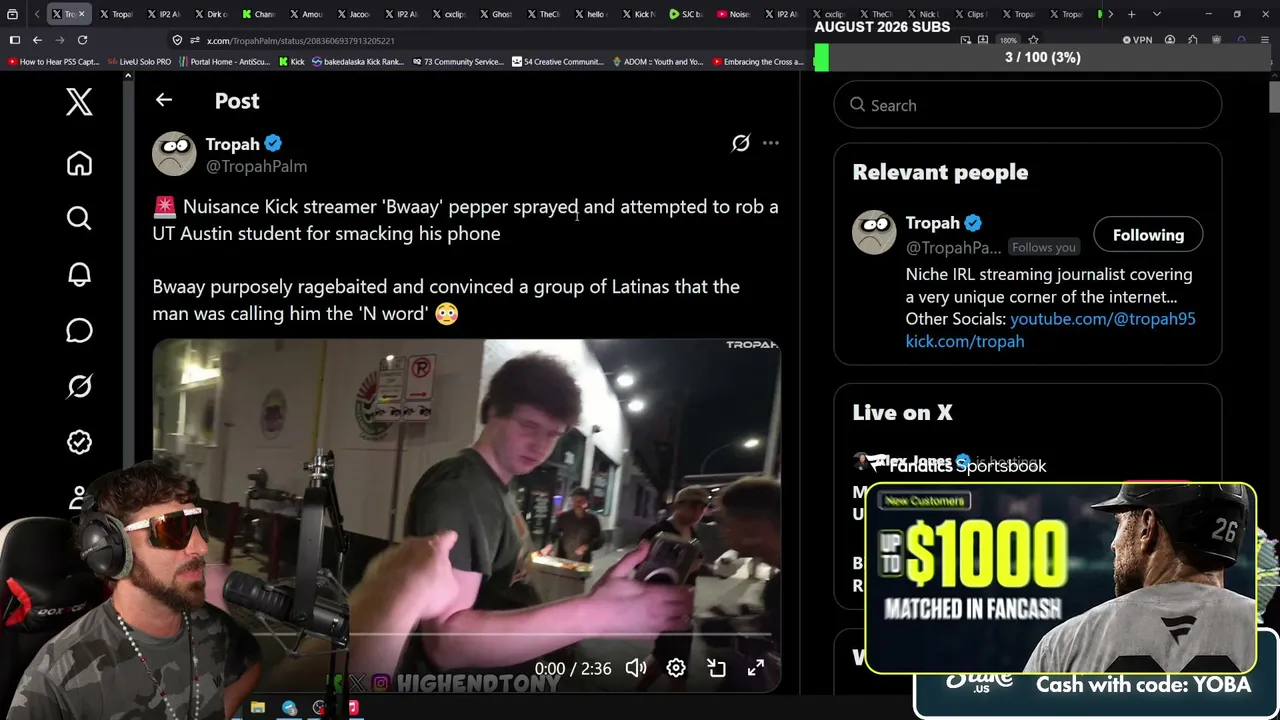Click the shield tracking-protection icon

tap(177, 40)
